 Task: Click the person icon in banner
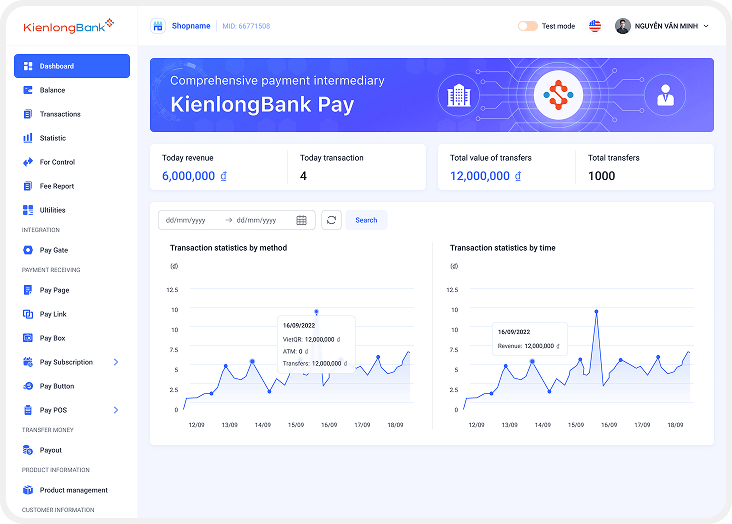(x=665, y=95)
